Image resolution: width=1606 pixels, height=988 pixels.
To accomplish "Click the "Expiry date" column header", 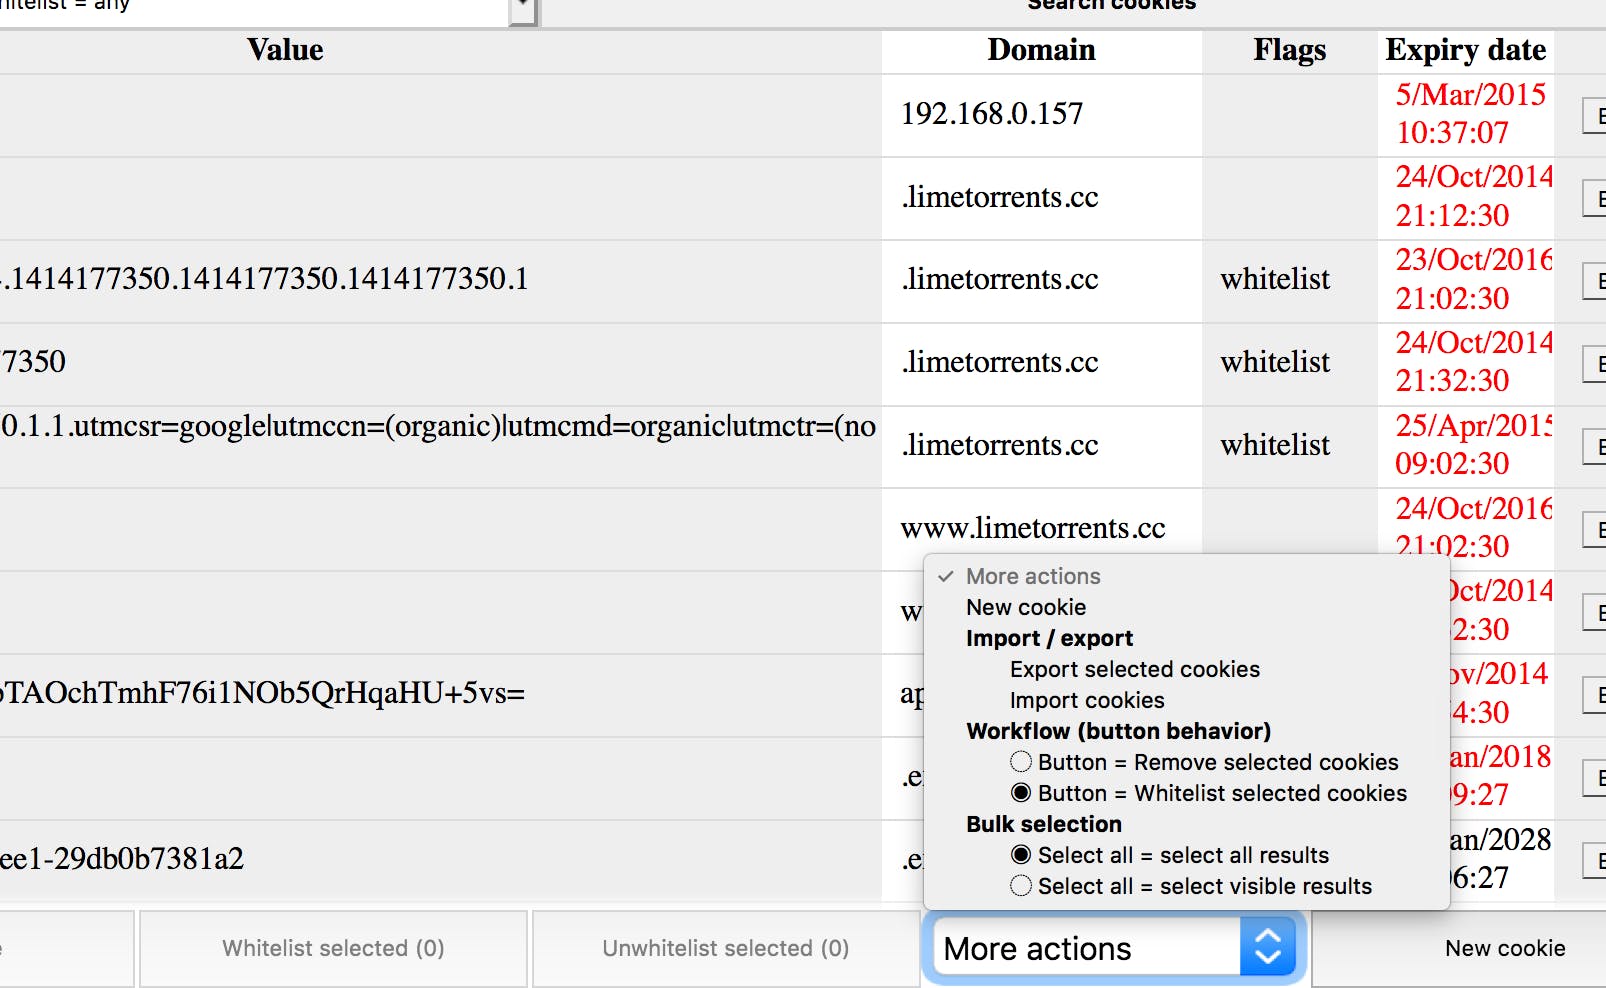I will [1465, 50].
